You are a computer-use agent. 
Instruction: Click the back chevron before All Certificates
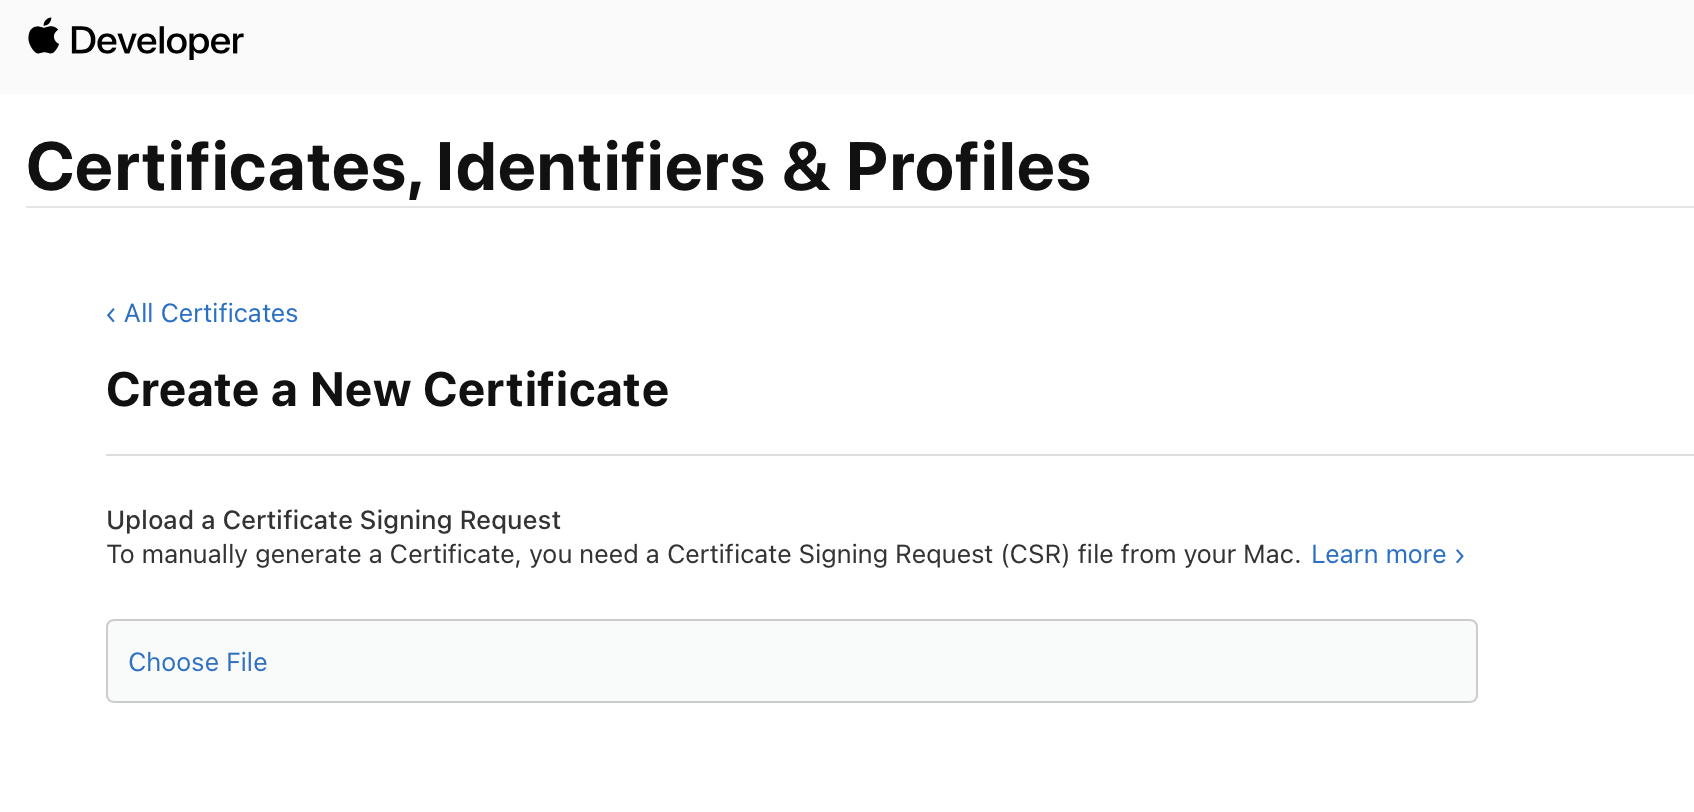click(111, 315)
